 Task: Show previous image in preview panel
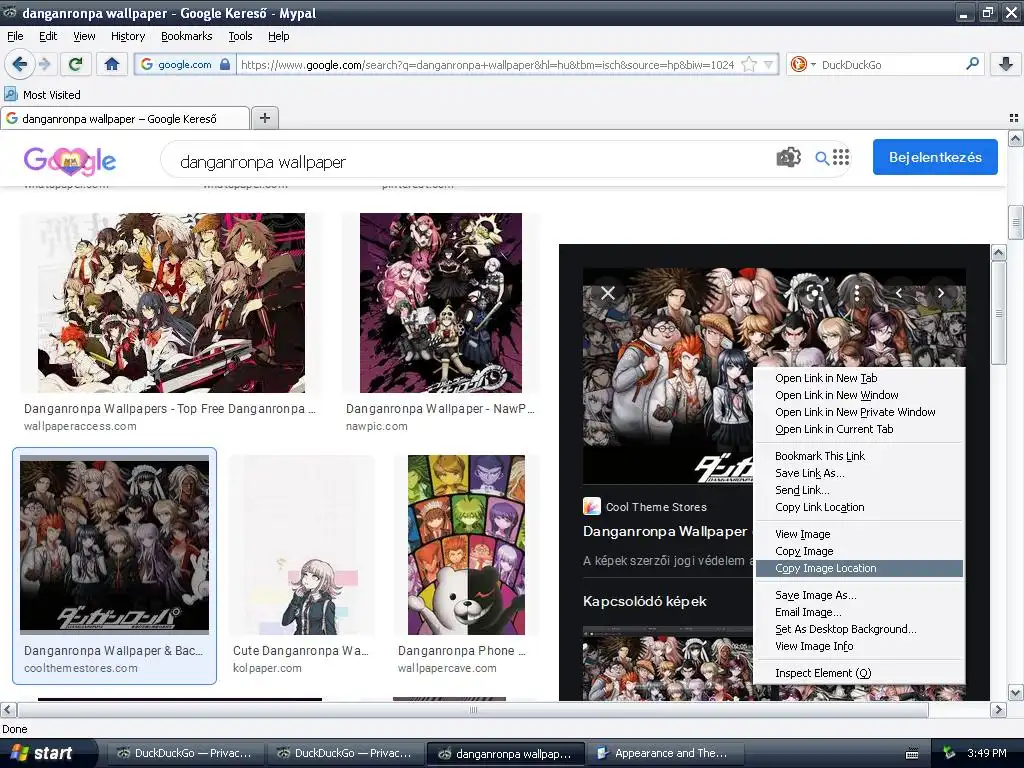(899, 293)
